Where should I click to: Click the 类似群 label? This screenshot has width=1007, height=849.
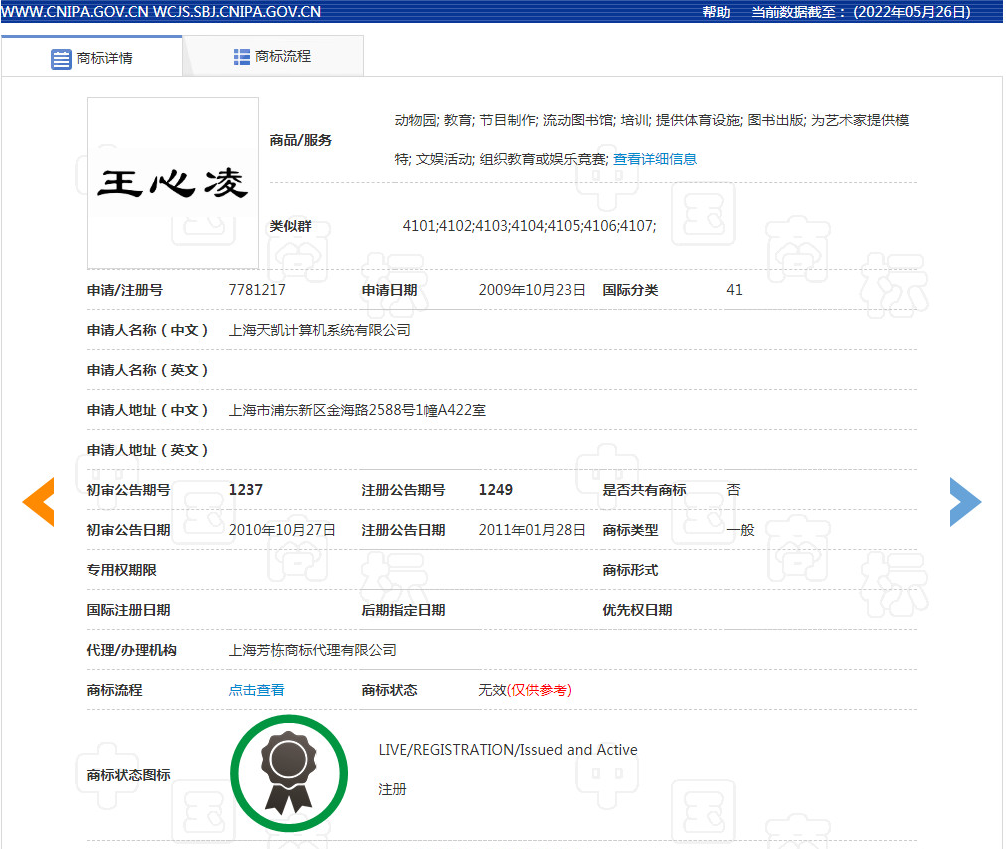pyautogui.click(x=290, y=225)
